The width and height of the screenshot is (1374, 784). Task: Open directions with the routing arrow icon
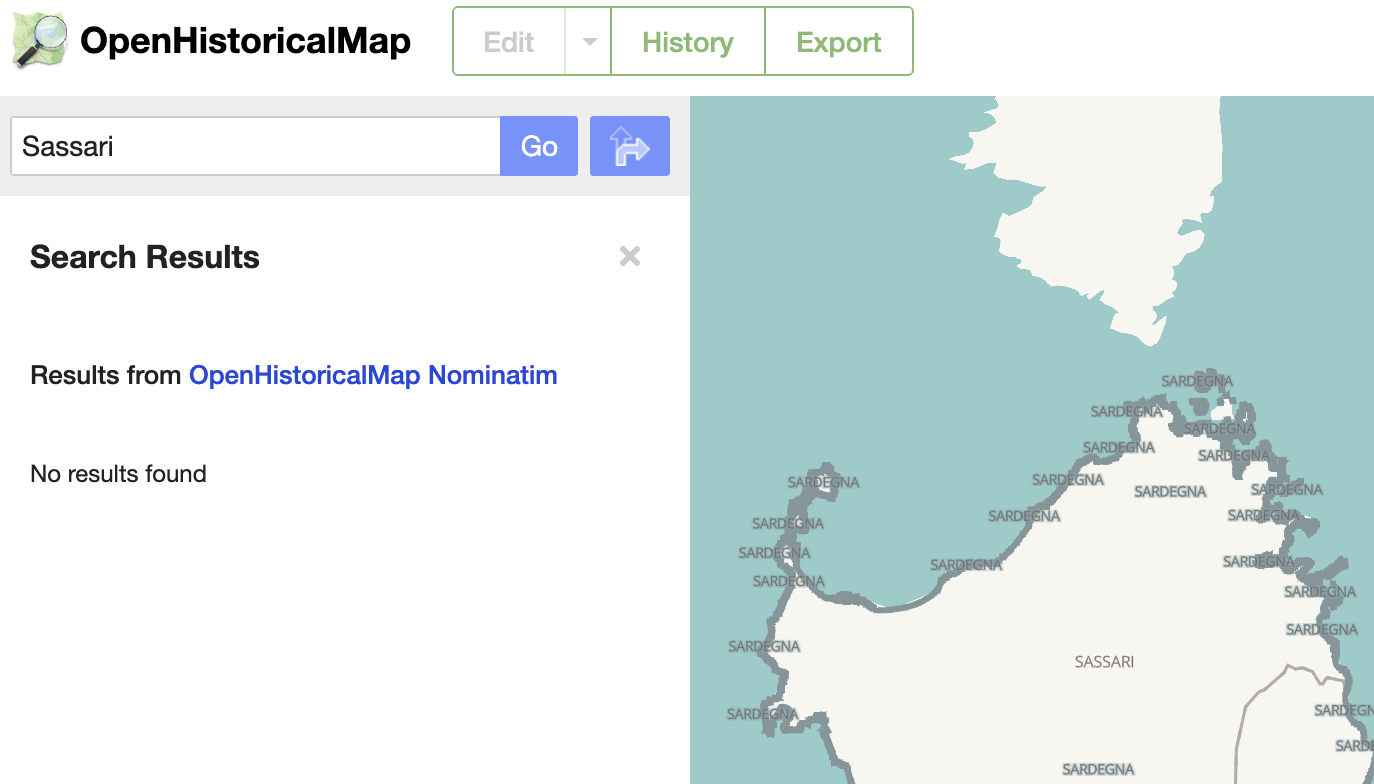click(x=629, y=146)
